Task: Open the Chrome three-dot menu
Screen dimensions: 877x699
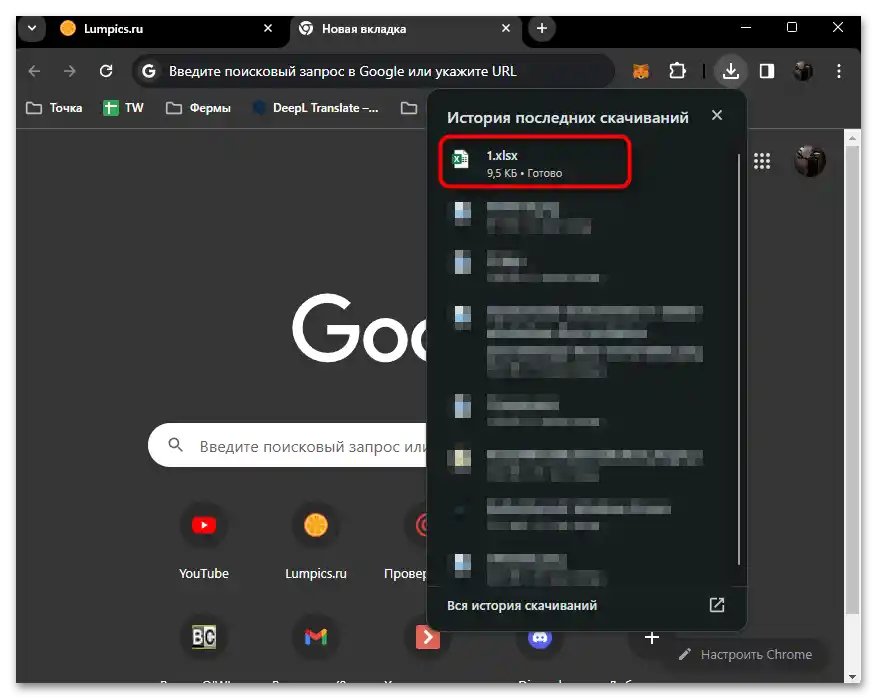Action: point(838,71)
